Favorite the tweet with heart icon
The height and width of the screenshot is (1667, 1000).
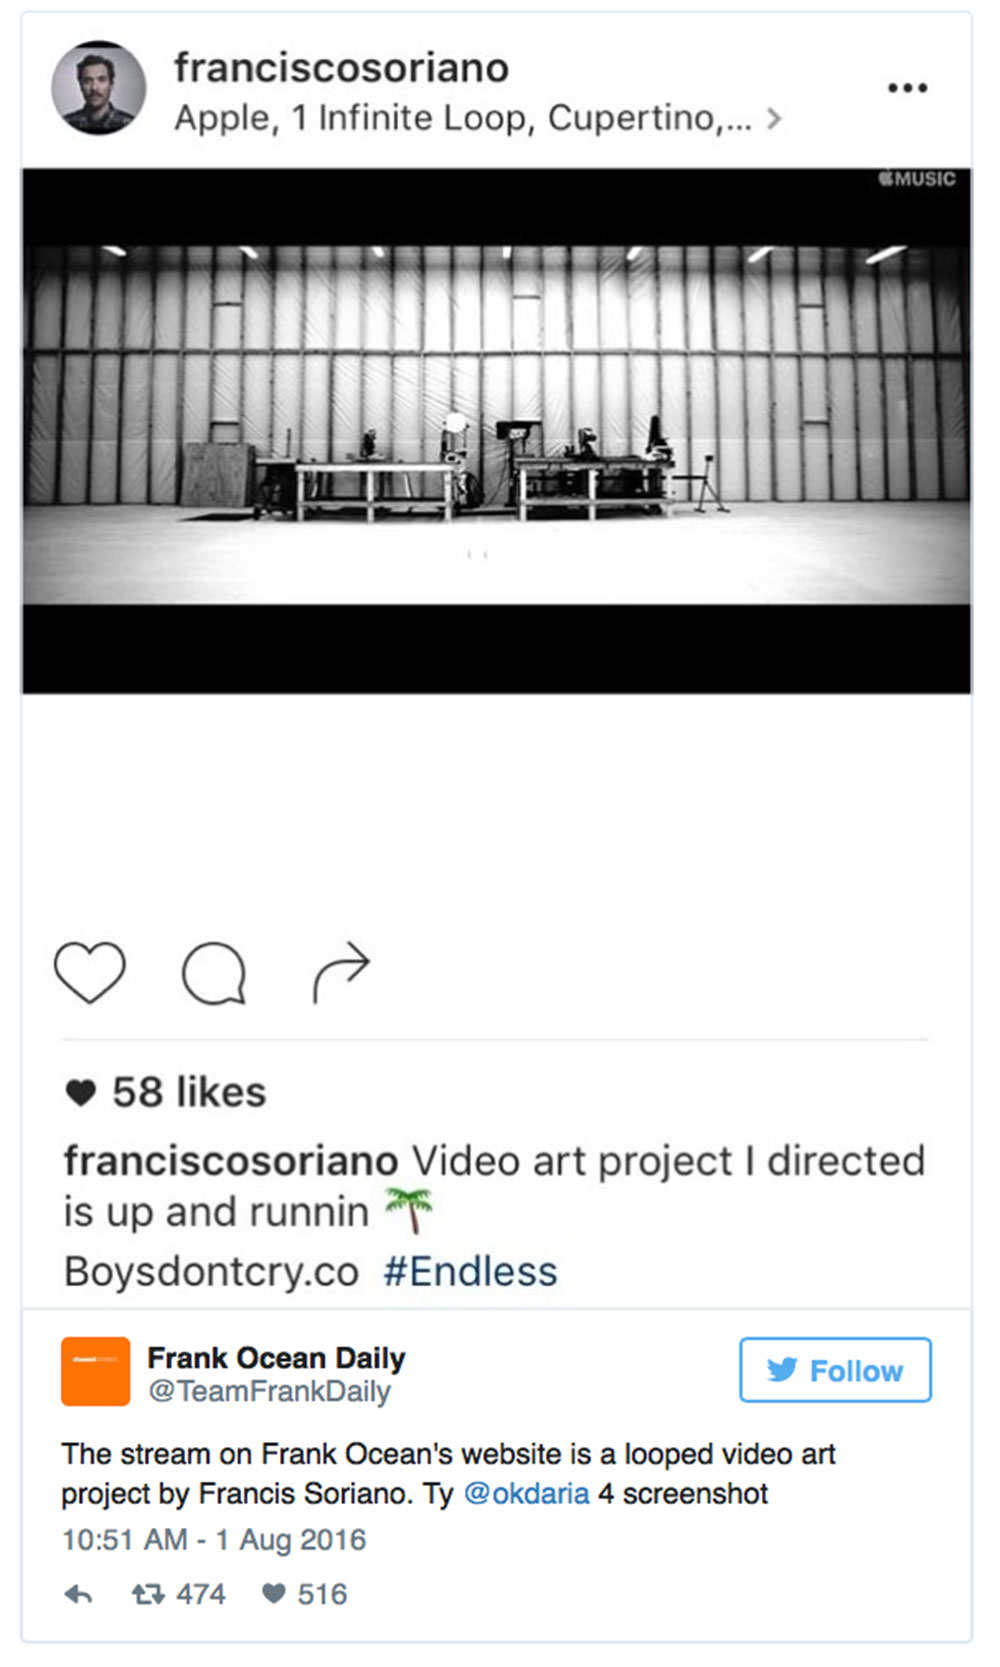[x=273, y=1594]
